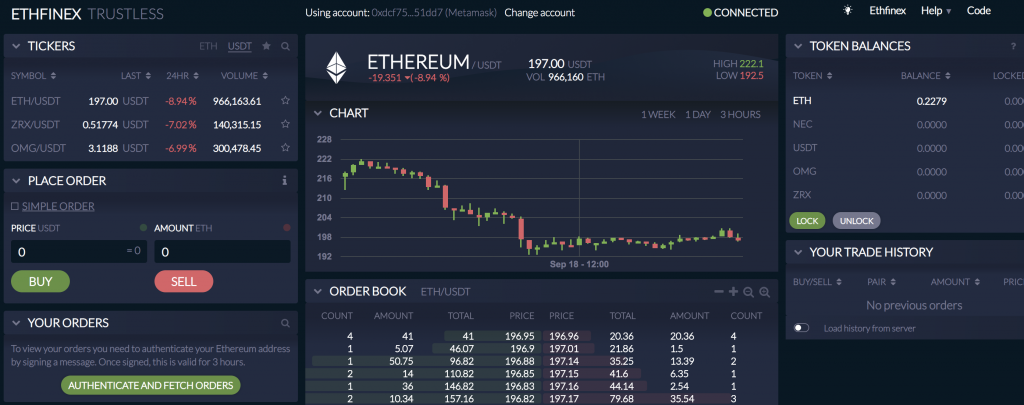Click the green Buy button

(40, 281)
